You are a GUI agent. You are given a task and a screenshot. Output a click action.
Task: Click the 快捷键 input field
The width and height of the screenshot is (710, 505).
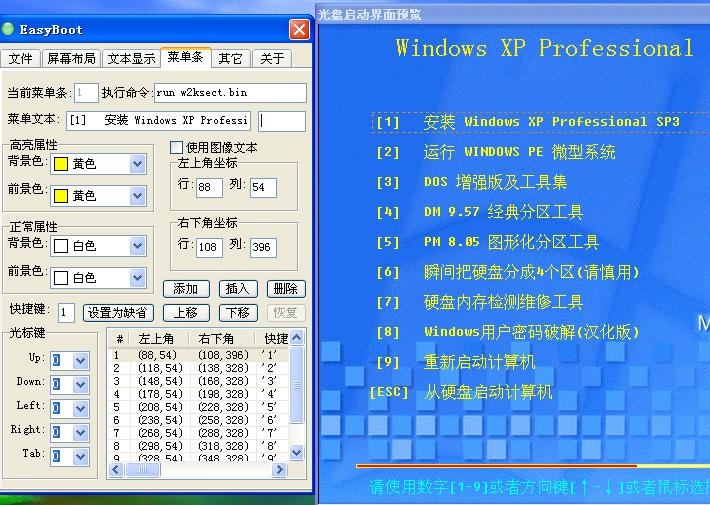66,313
